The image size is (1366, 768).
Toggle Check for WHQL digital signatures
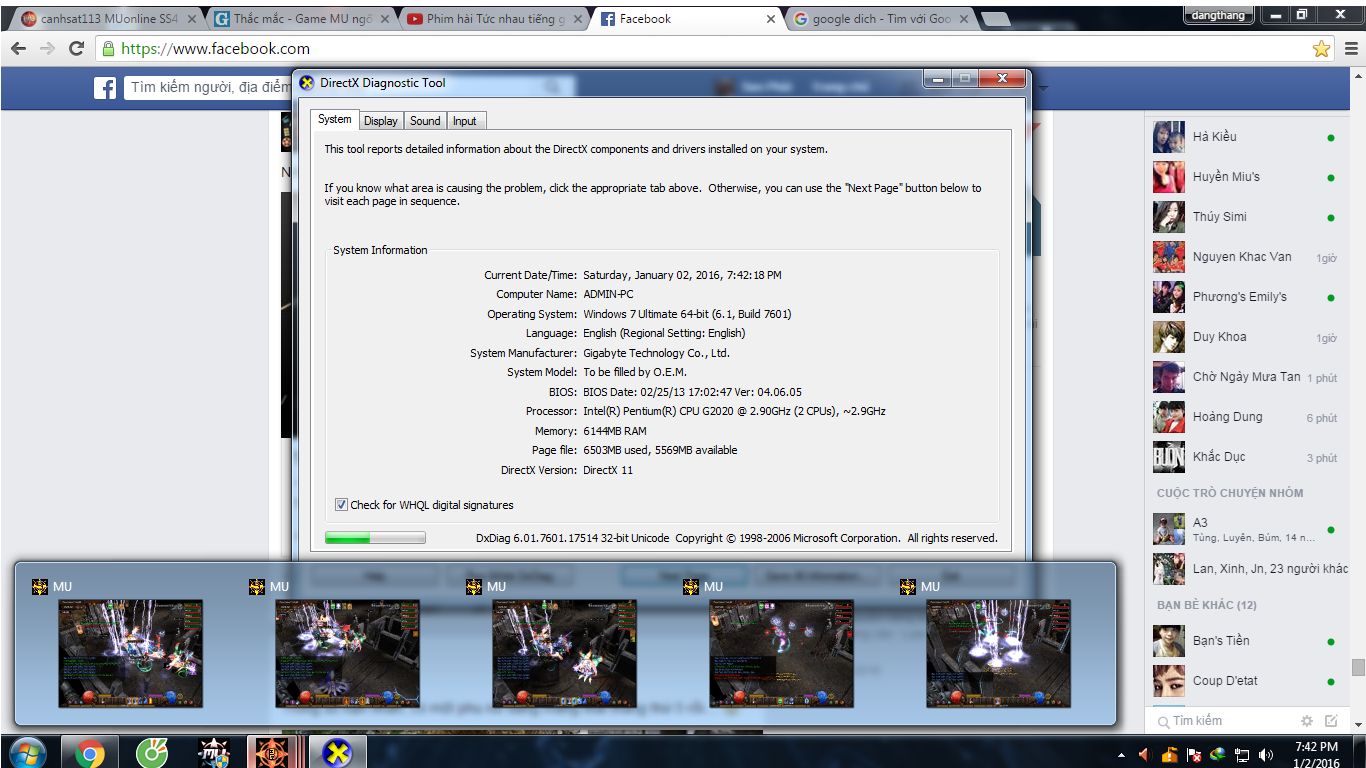(x=341, y=505)
